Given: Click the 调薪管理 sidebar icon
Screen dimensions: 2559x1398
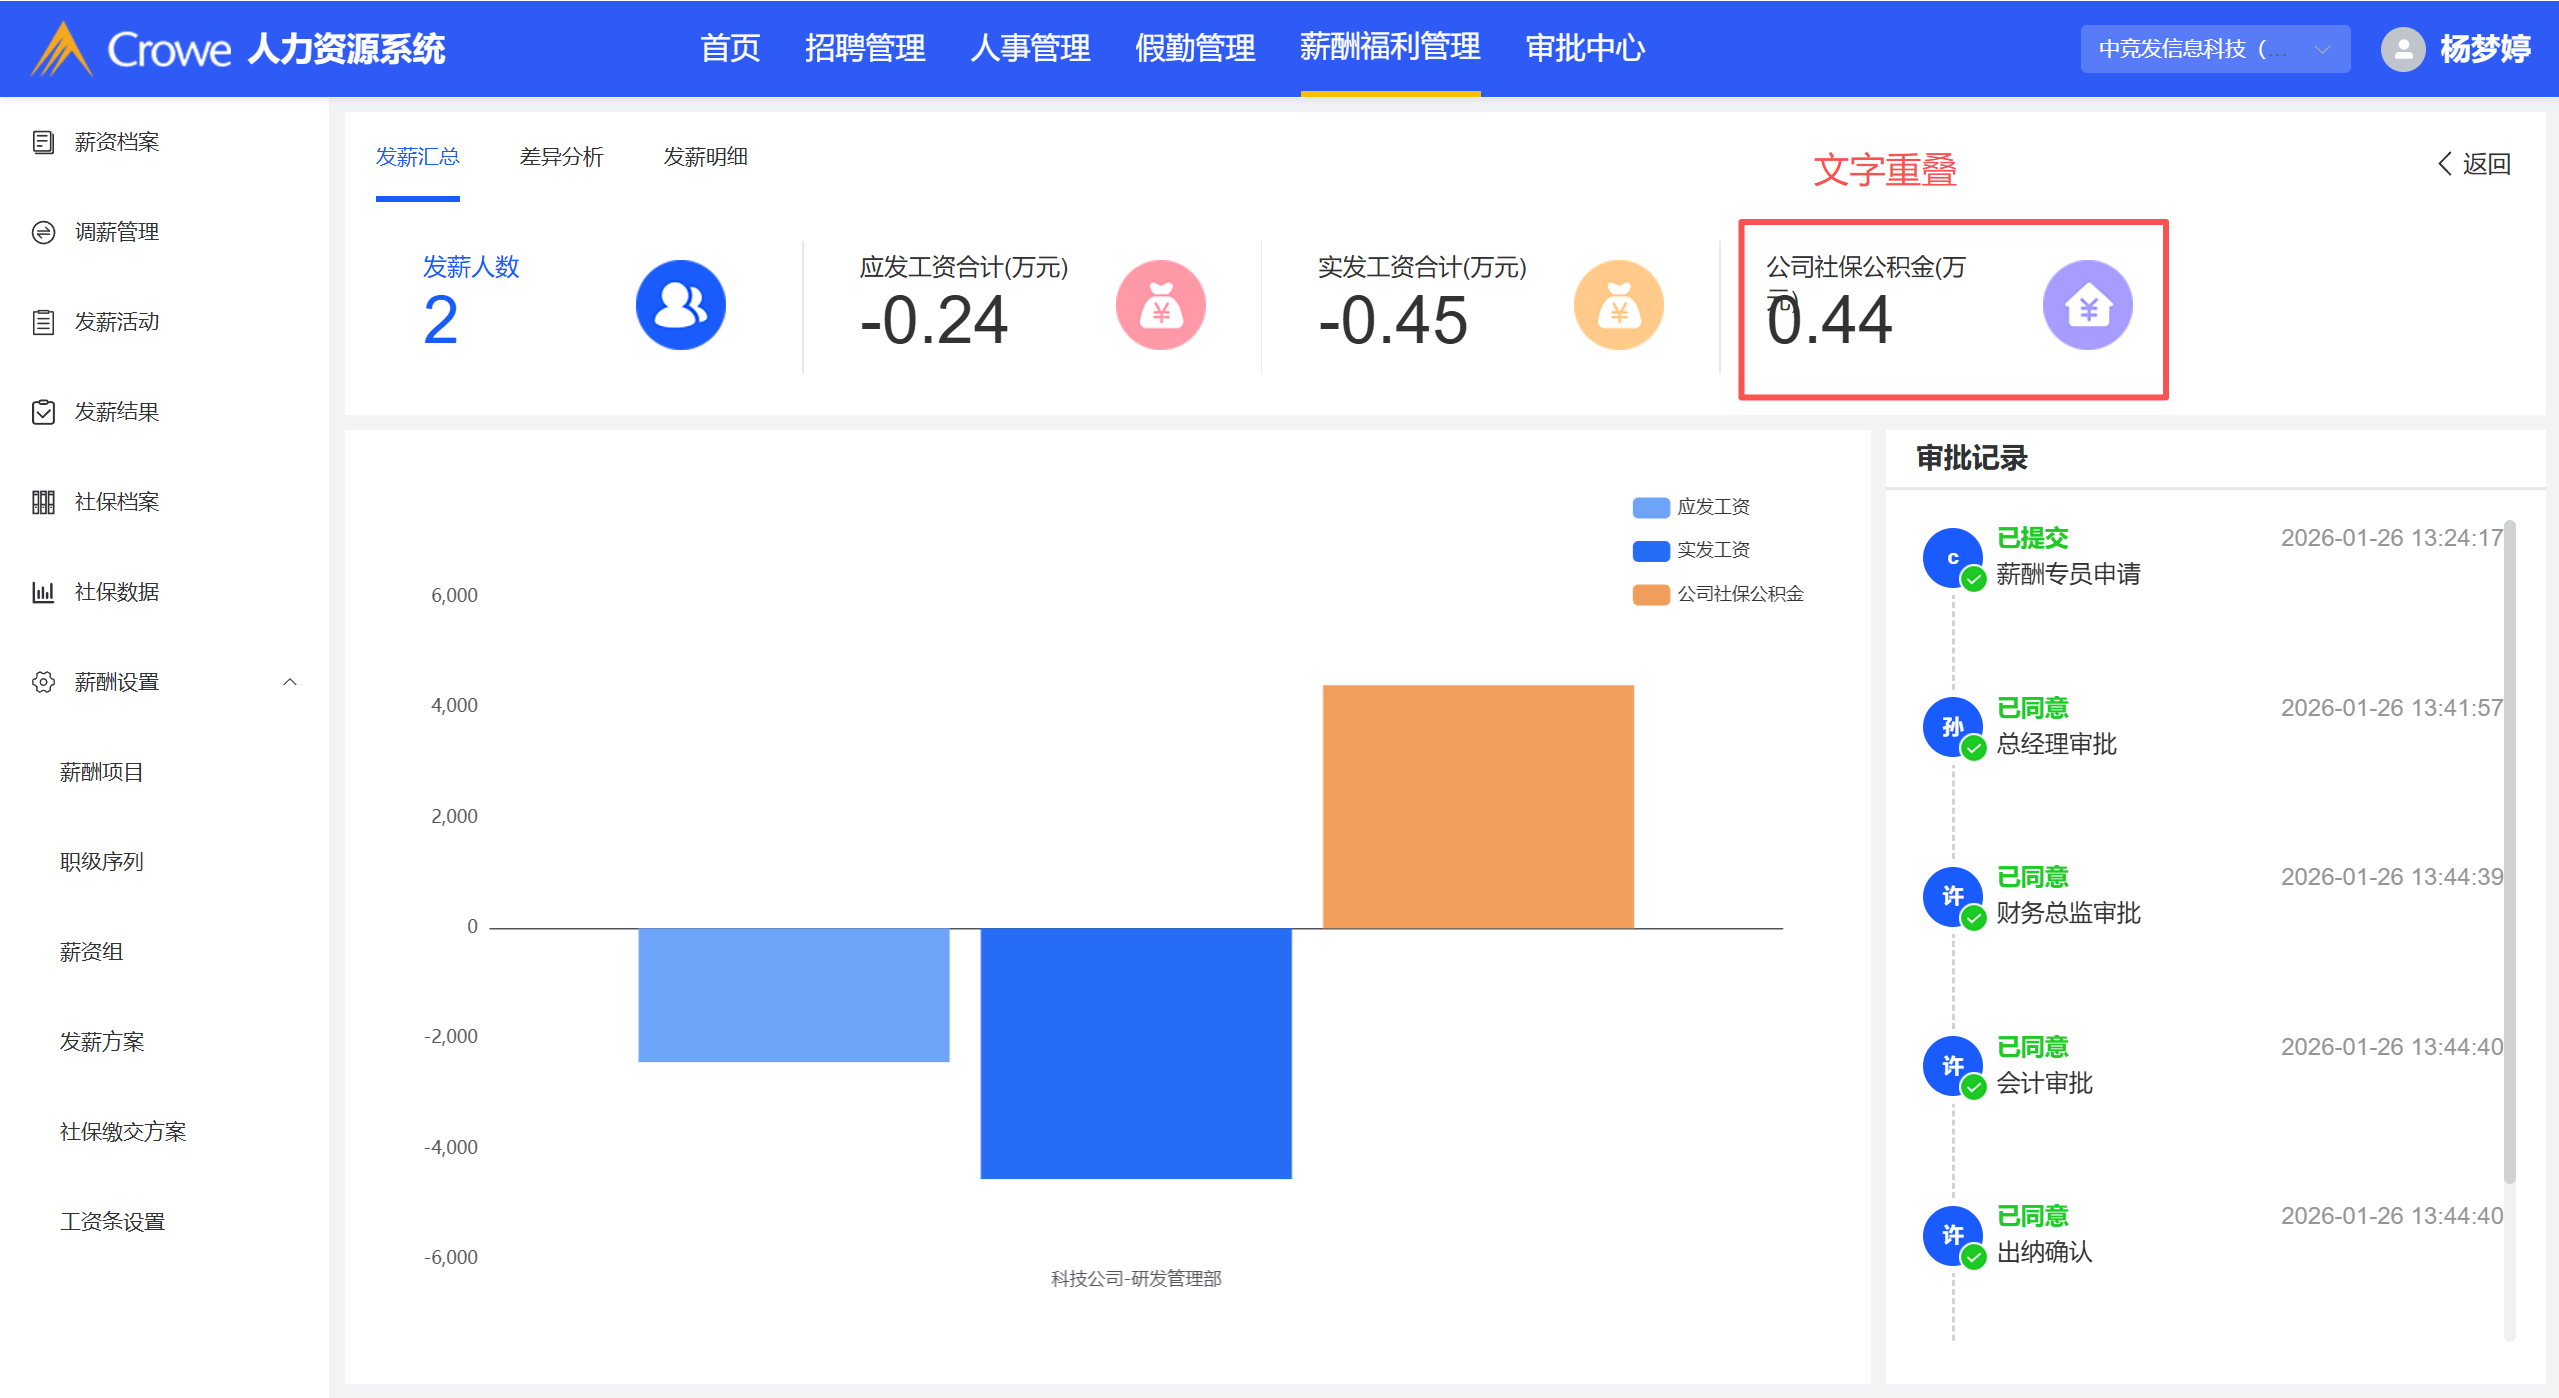Looking at the screenshot, I should [x=43, y=232].
